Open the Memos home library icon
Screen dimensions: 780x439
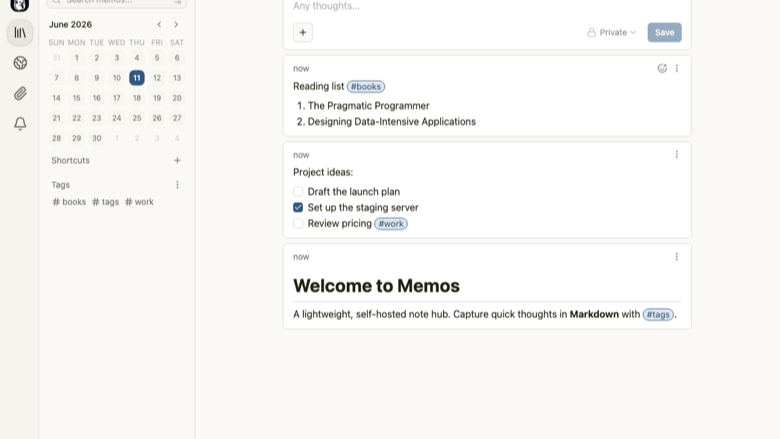[x=20, y=33]
